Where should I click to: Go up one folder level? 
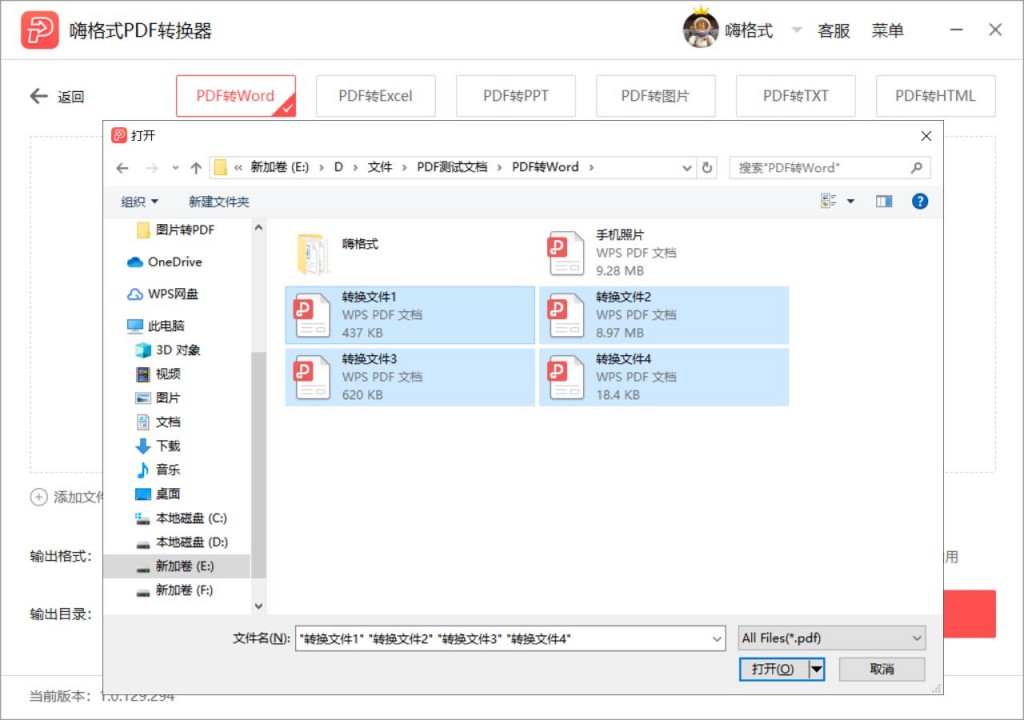coord(196,168)
